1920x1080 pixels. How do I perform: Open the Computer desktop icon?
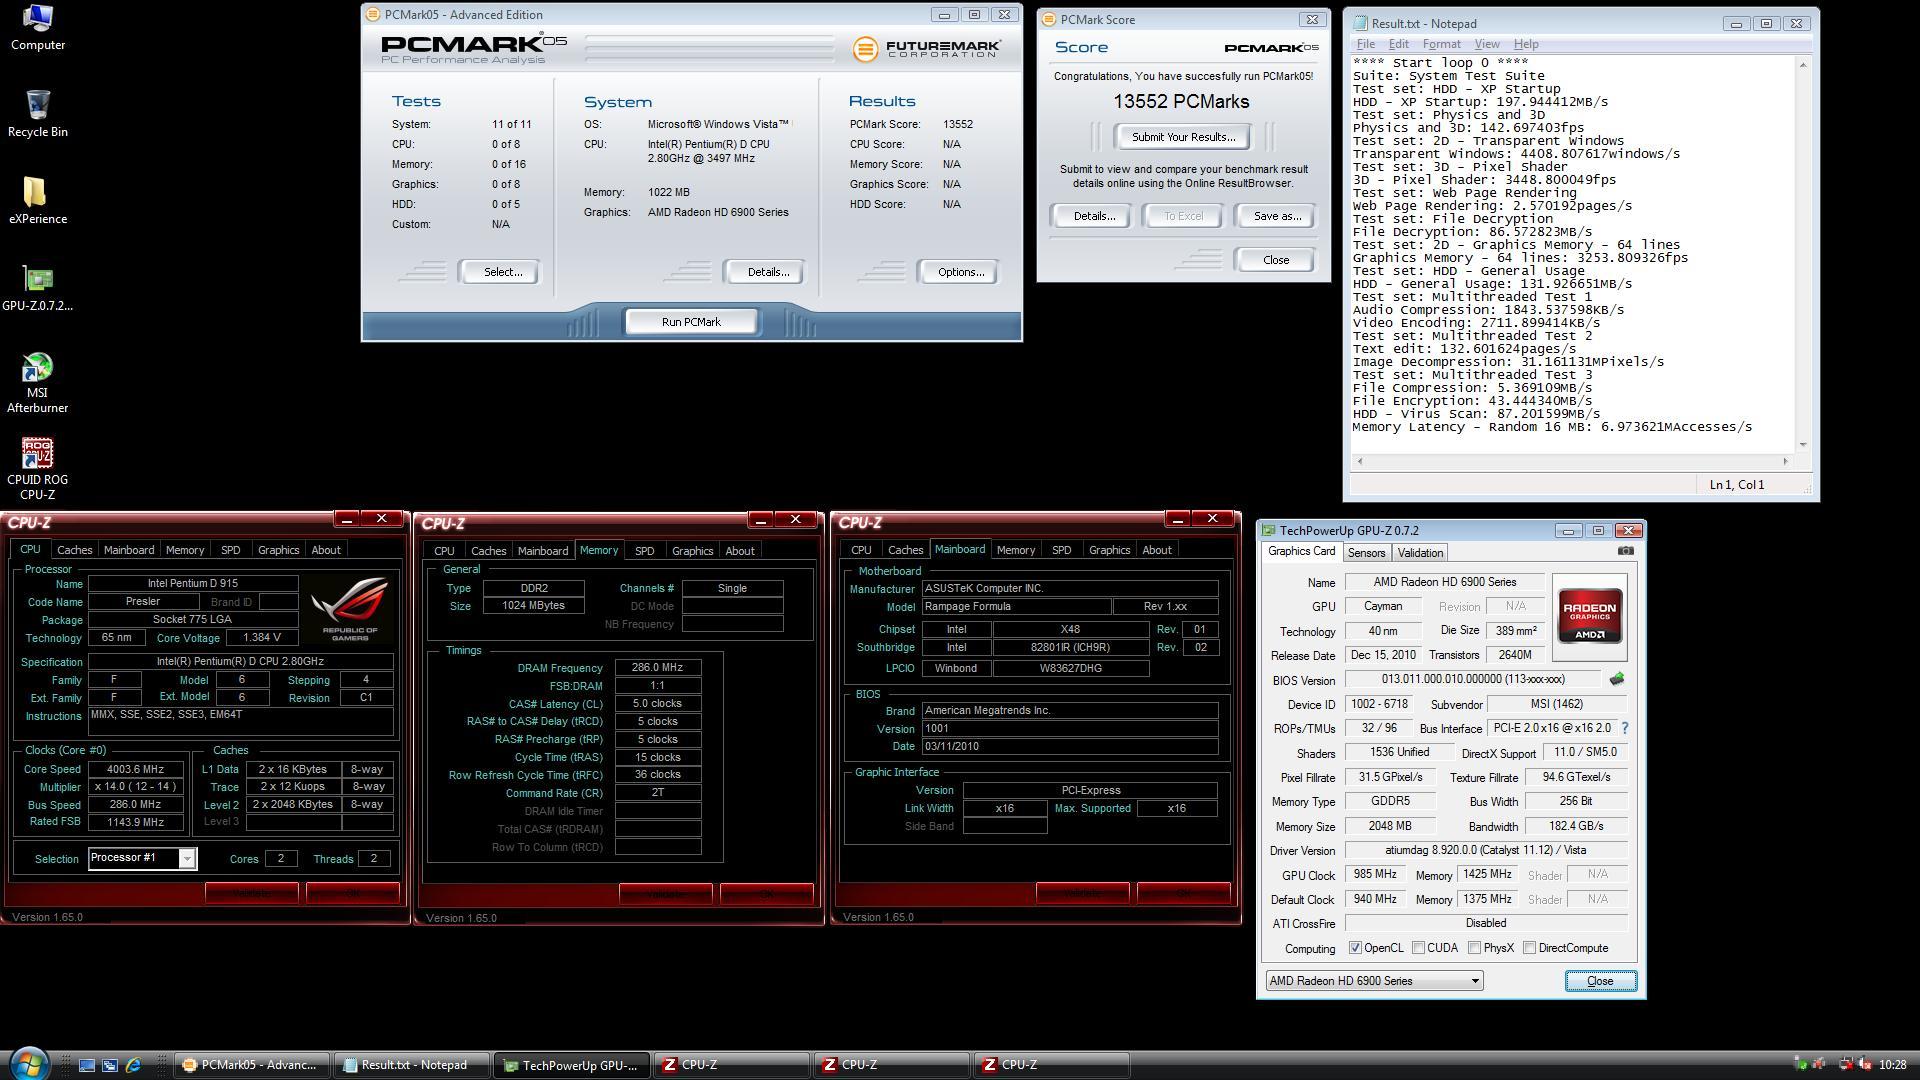[x=37, y=27]
